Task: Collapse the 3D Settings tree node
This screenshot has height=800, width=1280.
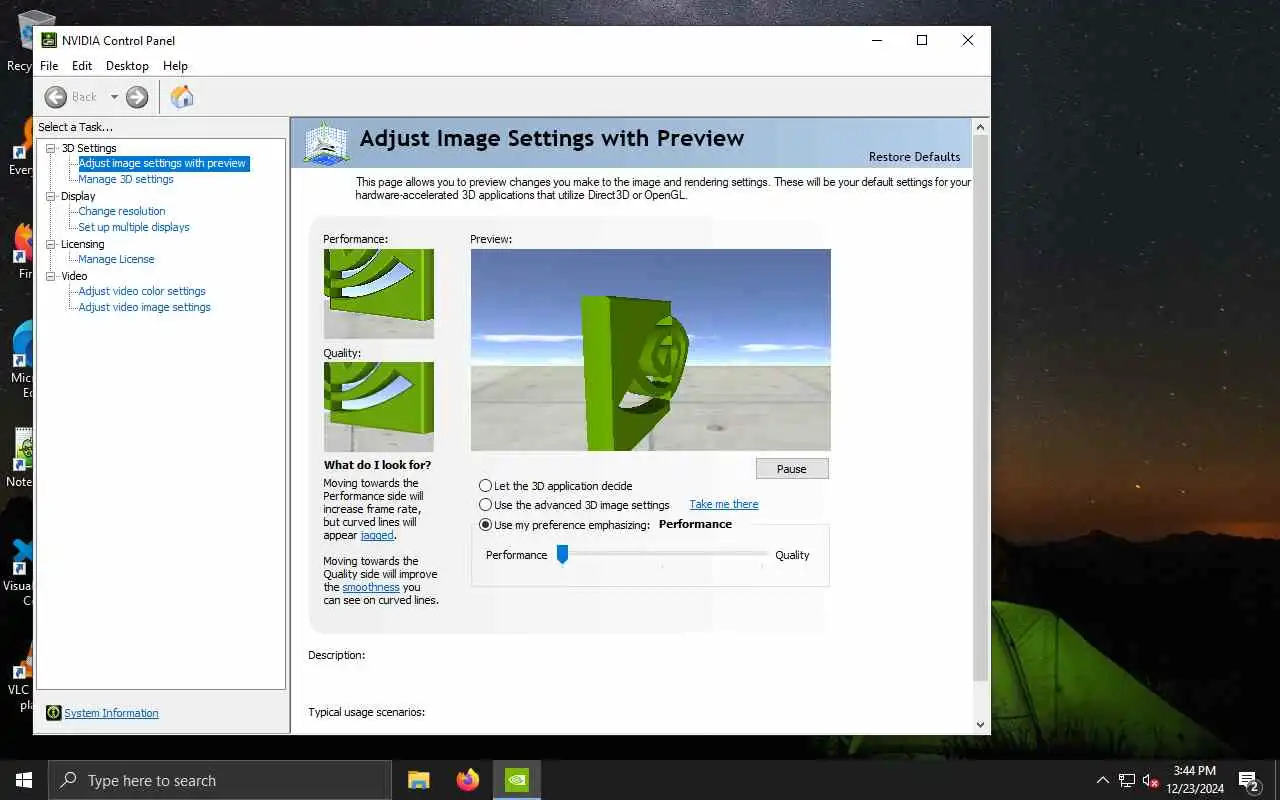Action: pyautogui.click(x=52, y=148)
